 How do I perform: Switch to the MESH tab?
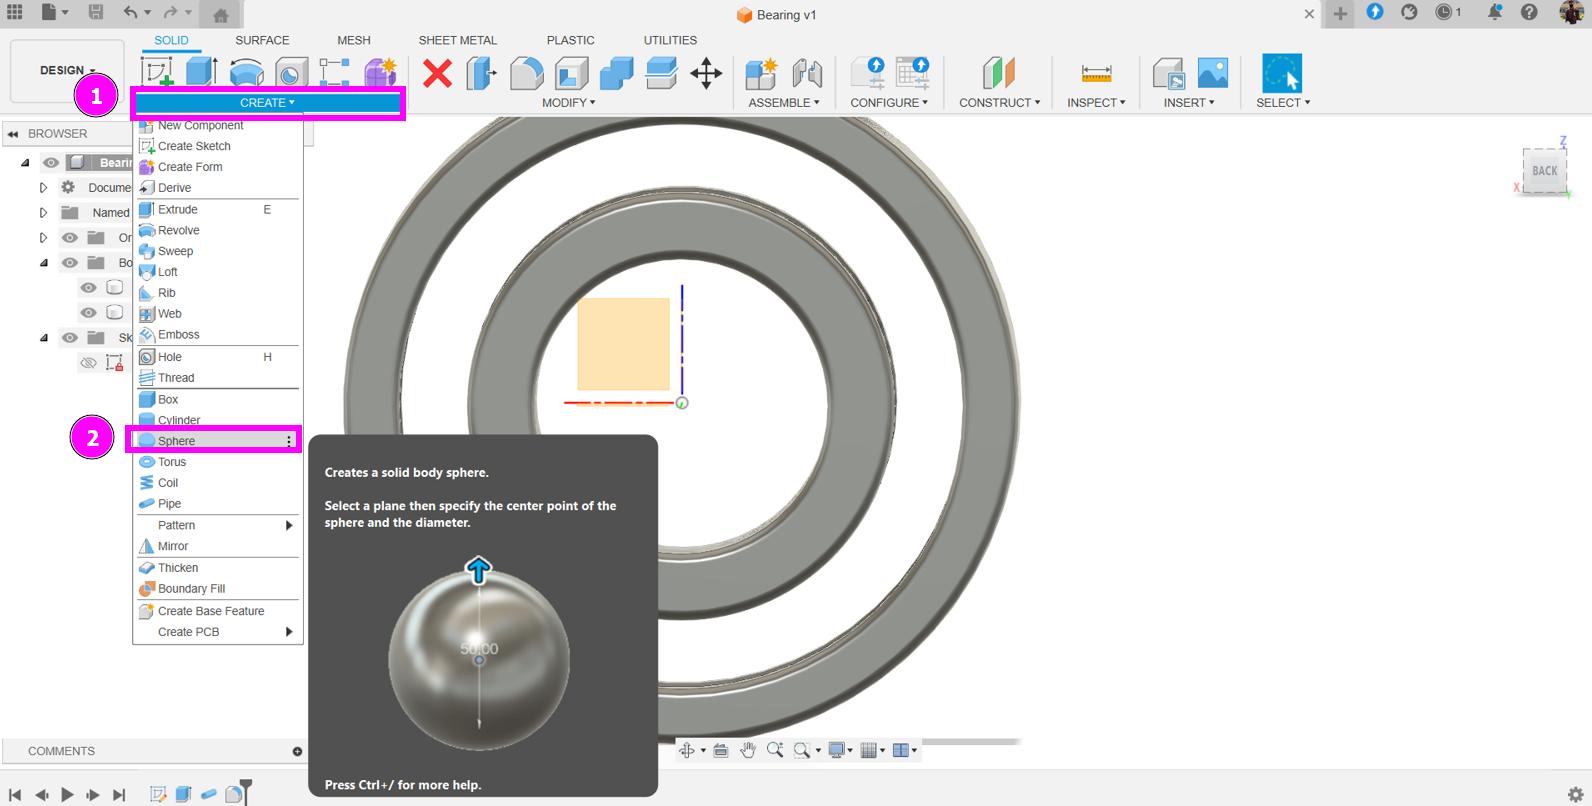point(353,40)
